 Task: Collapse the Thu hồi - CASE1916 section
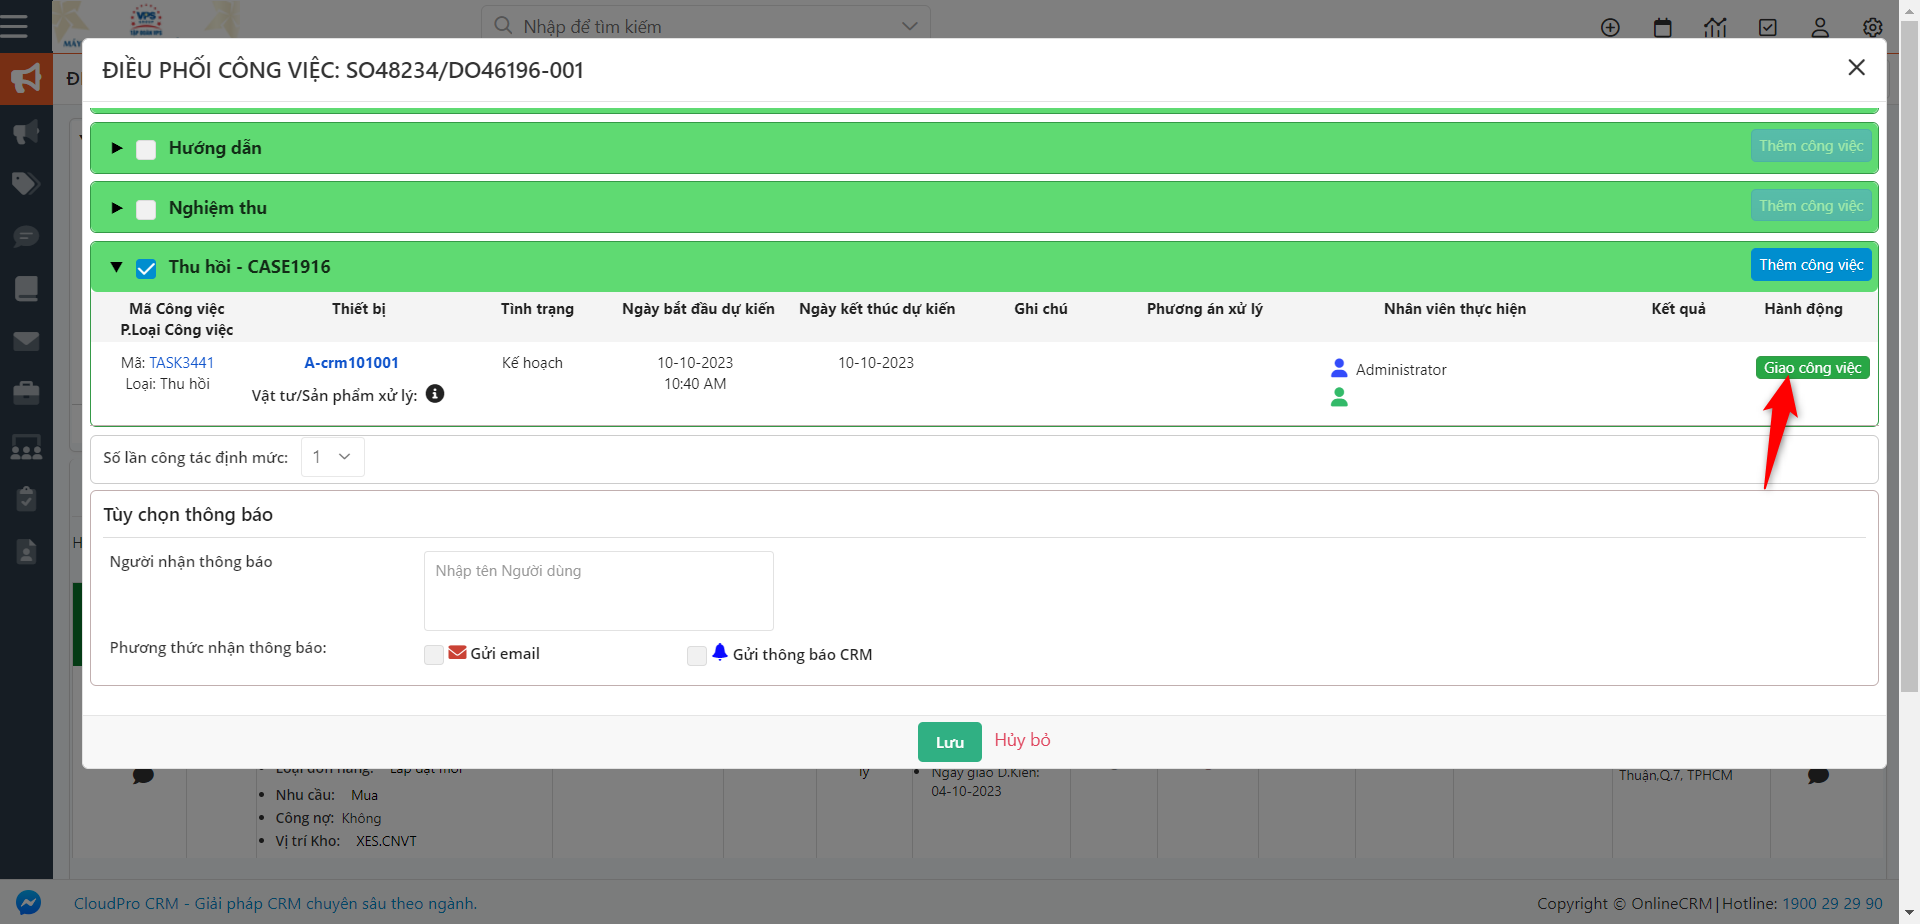[x=116, y=267]
